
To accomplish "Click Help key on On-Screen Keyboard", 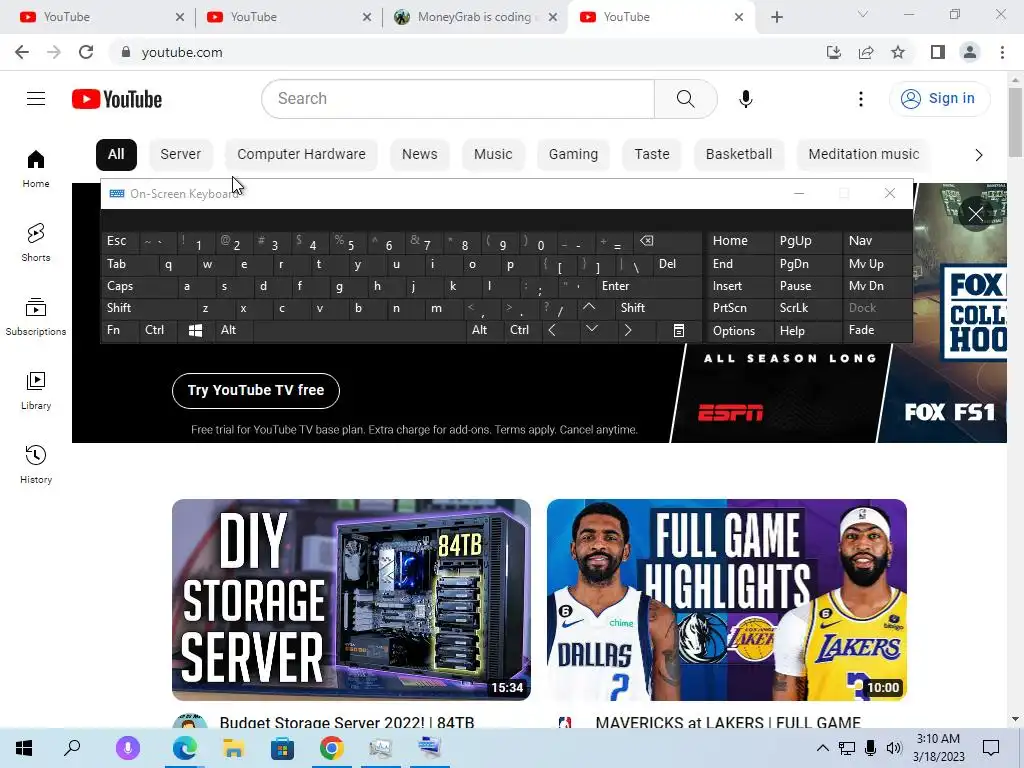I will (807, 330).
